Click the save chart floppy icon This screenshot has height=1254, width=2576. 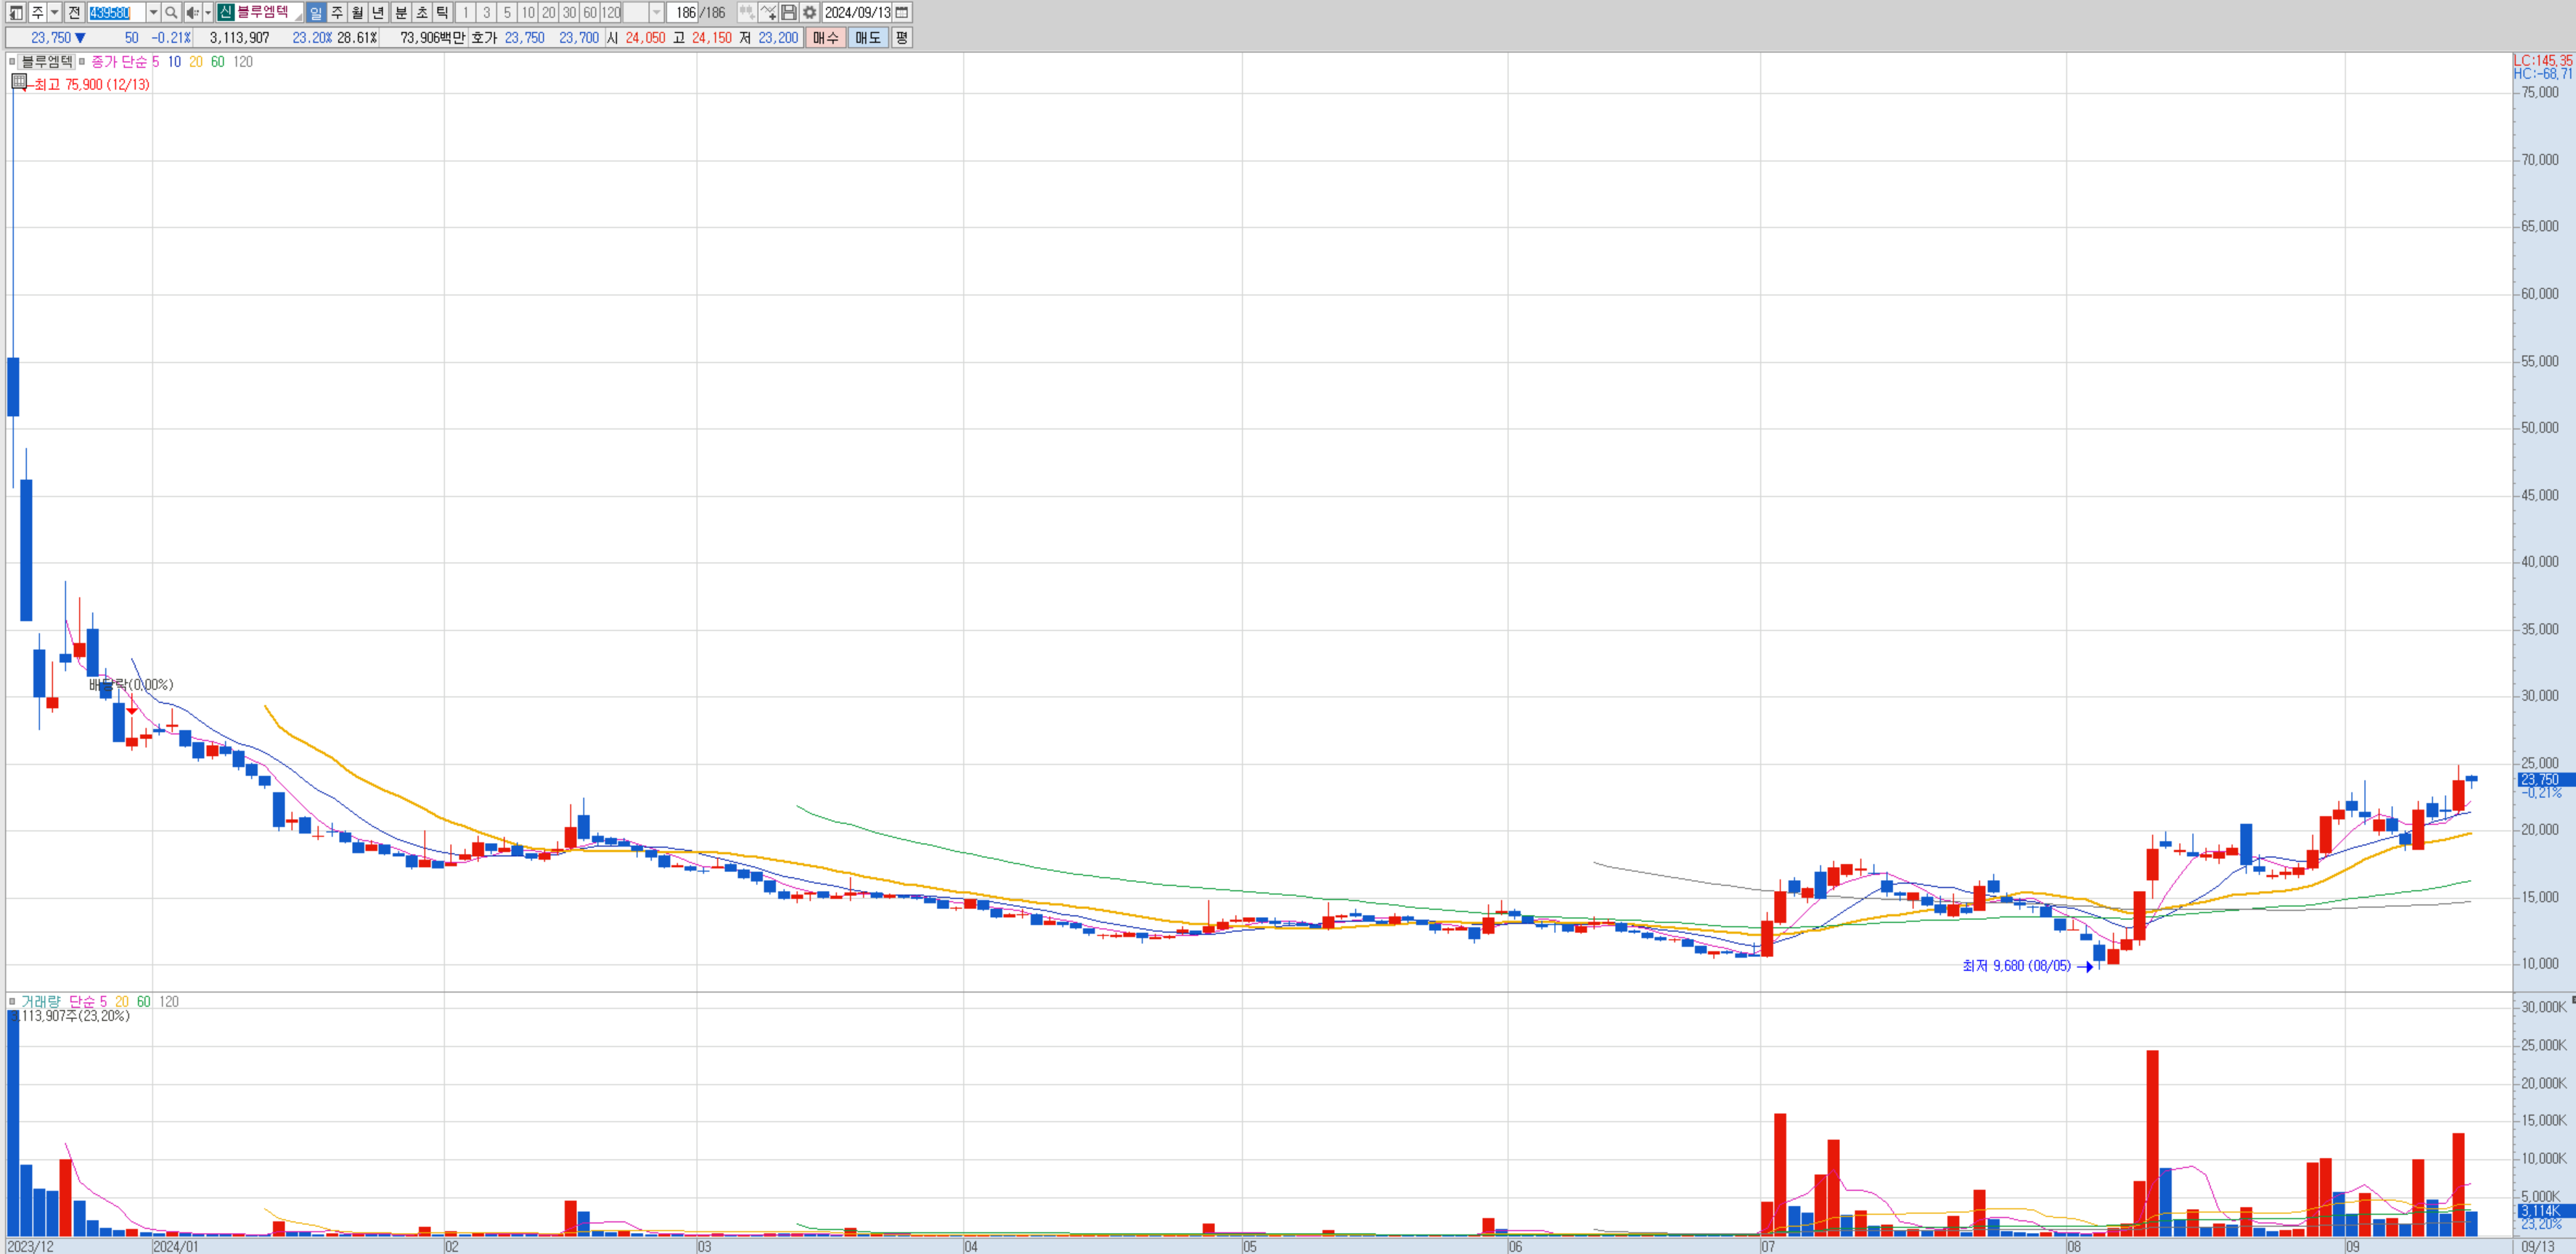click(x=789, y=12)
